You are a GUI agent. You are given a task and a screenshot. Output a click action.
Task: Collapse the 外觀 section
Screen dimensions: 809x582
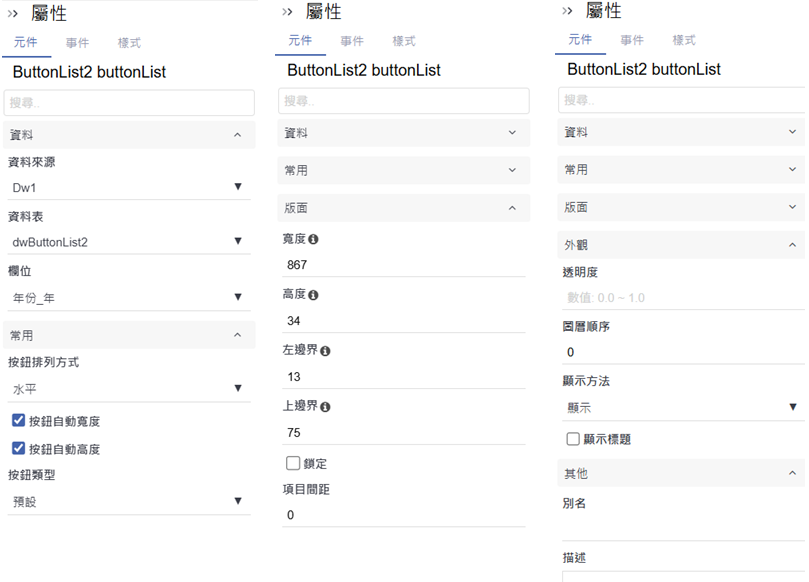click(x=793, y=245)
